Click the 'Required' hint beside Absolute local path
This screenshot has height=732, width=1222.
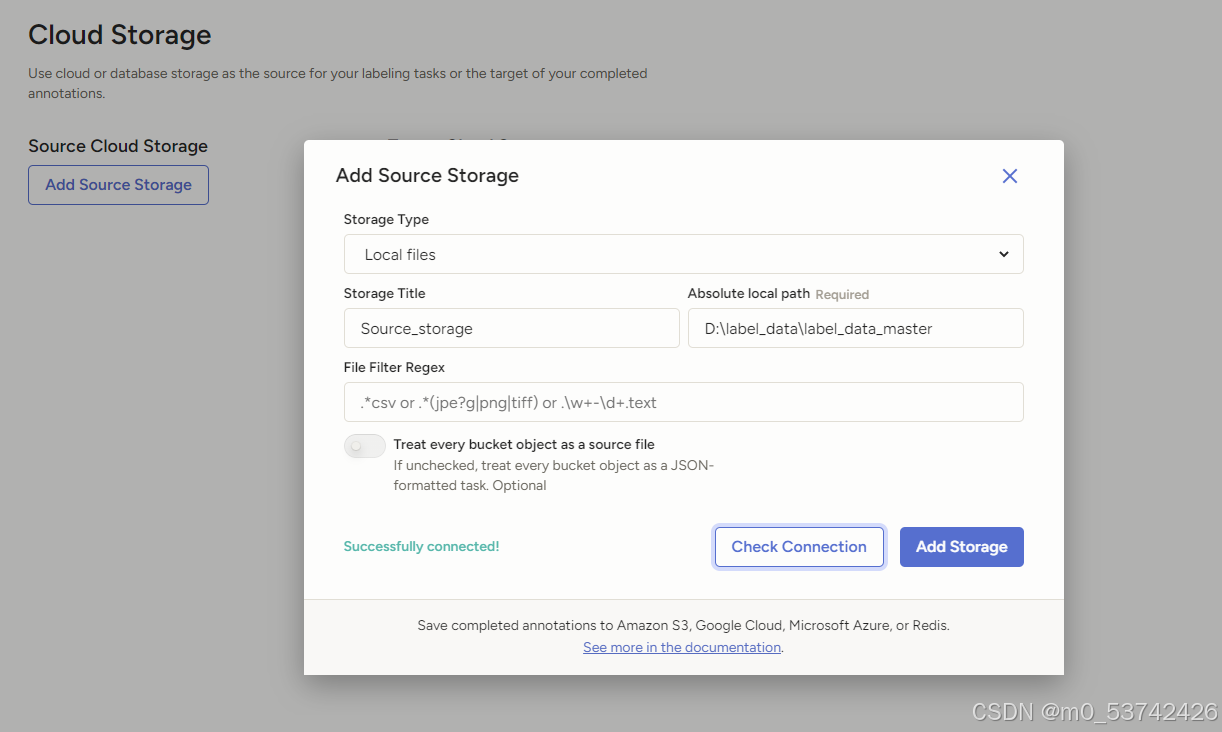tap(842, 295)
